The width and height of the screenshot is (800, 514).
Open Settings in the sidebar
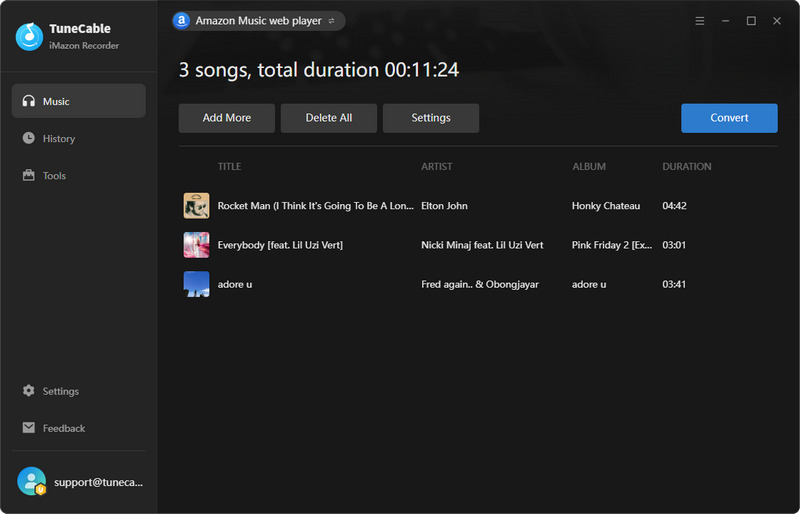[79, 391]
